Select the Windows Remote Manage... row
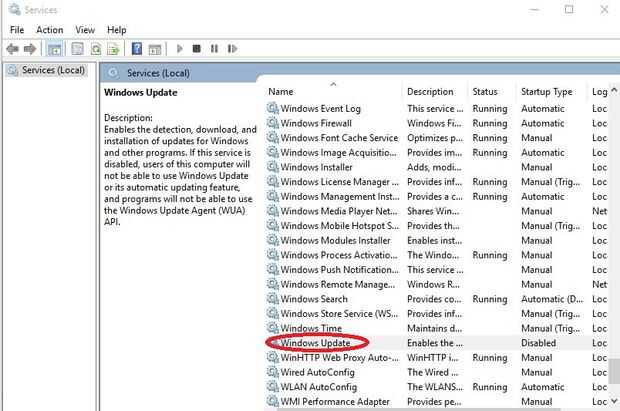Viewport: 620px width, 411px height. click(437, 284)
